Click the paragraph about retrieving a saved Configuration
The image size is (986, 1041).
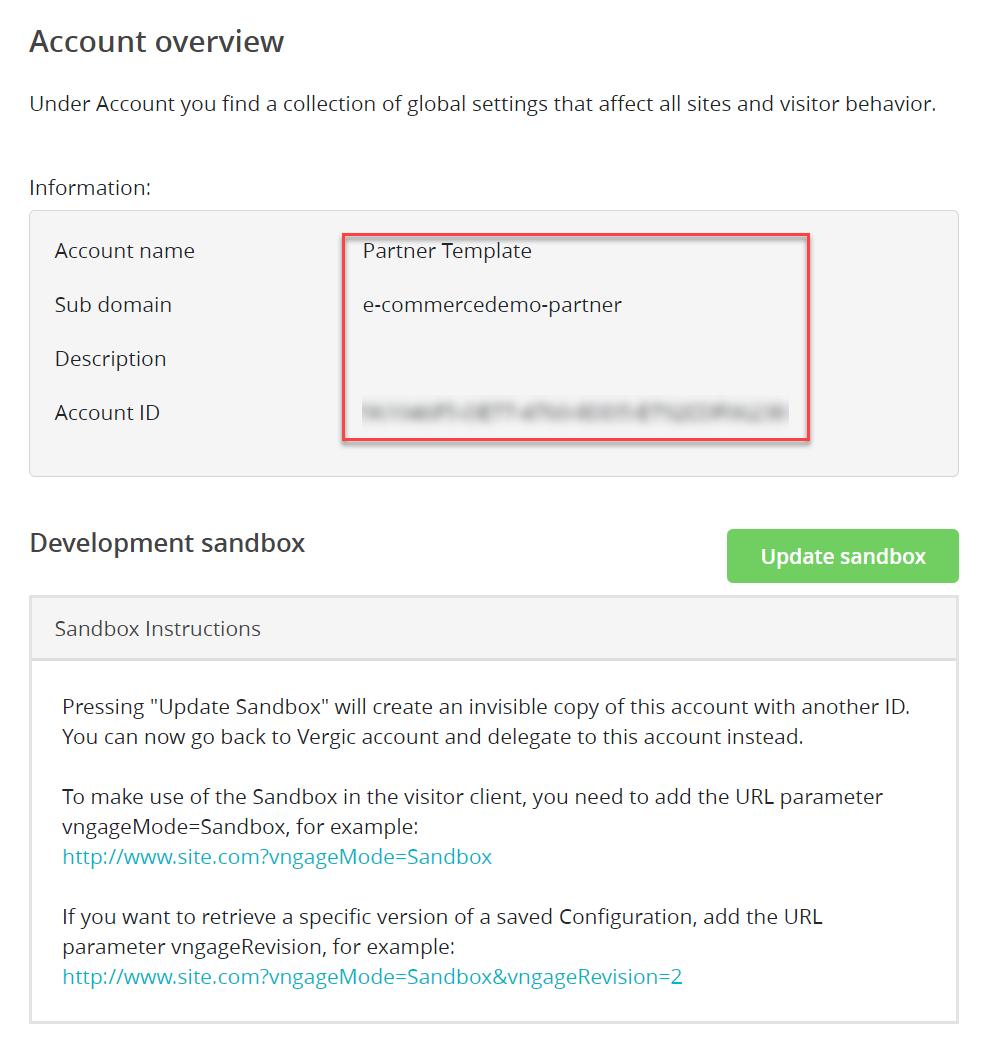click(x=442, y=929)
